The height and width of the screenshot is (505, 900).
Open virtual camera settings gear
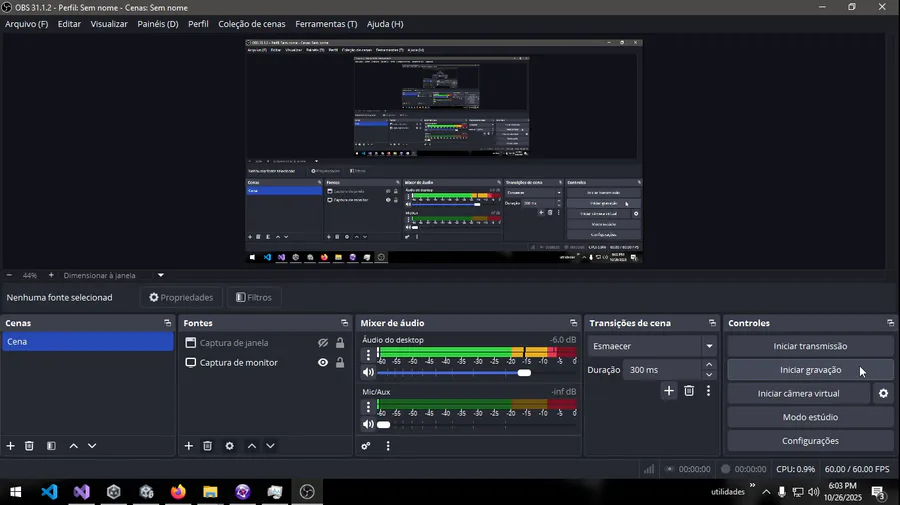pyautogui.click(x=883, y=394)
